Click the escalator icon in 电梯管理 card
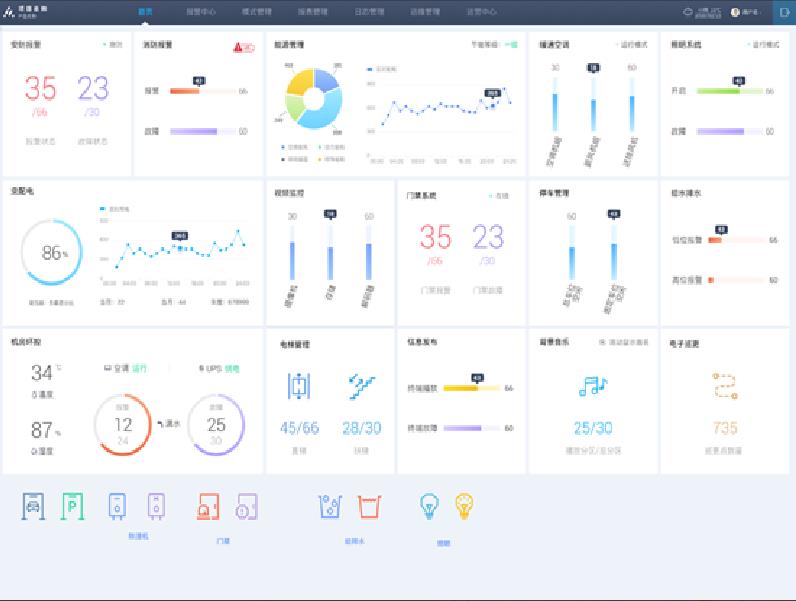Screen dimensions: 796x601 click(361, 386)
